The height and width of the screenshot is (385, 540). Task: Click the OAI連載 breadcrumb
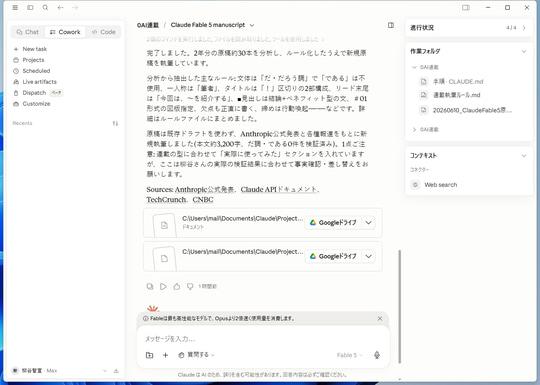click(x=148, y=25)
